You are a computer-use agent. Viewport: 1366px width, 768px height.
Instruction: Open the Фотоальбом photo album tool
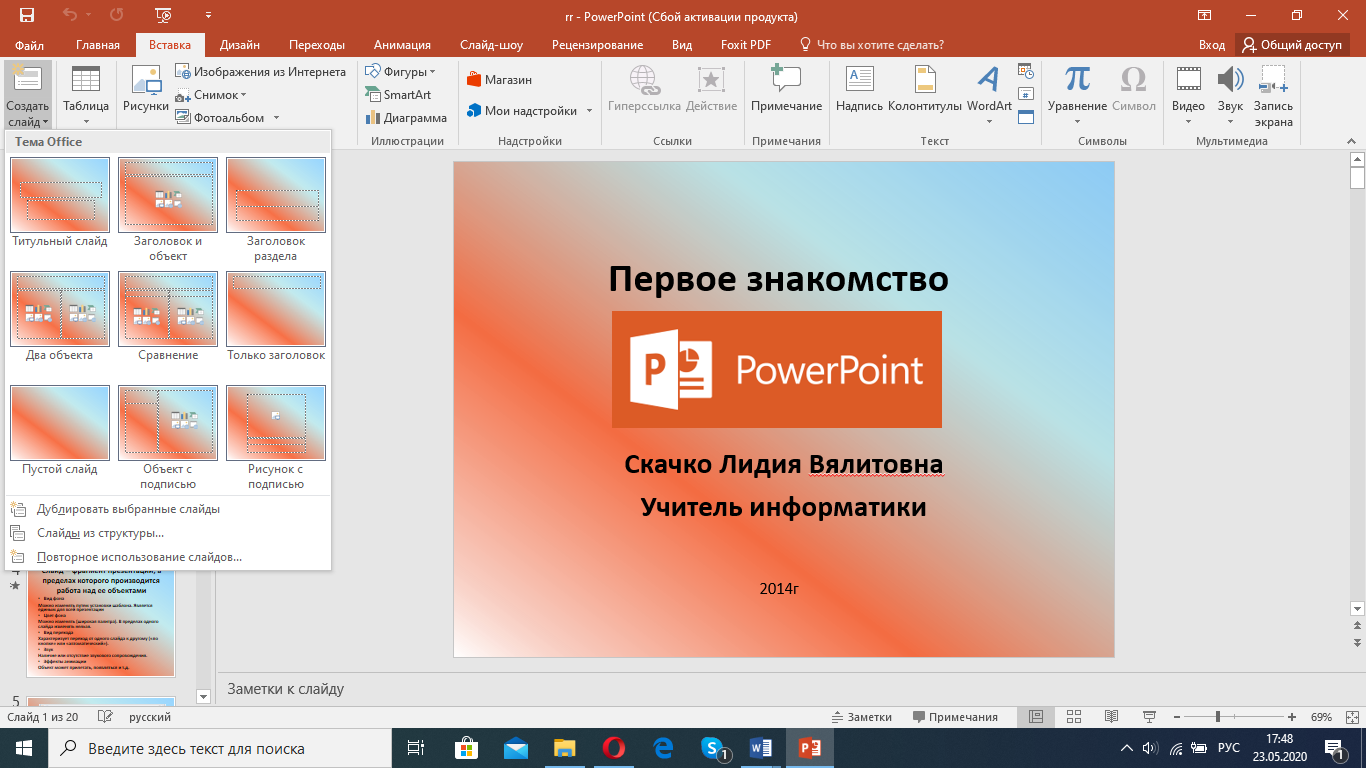221,118
